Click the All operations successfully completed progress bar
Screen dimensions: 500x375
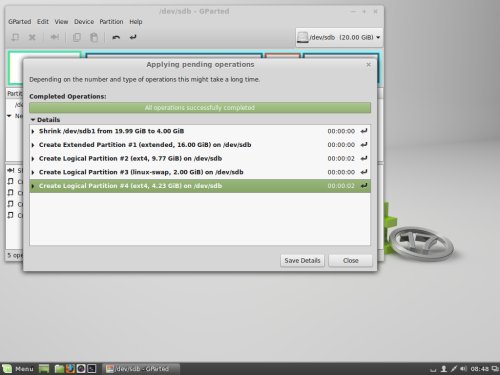[x=200, y=108]
